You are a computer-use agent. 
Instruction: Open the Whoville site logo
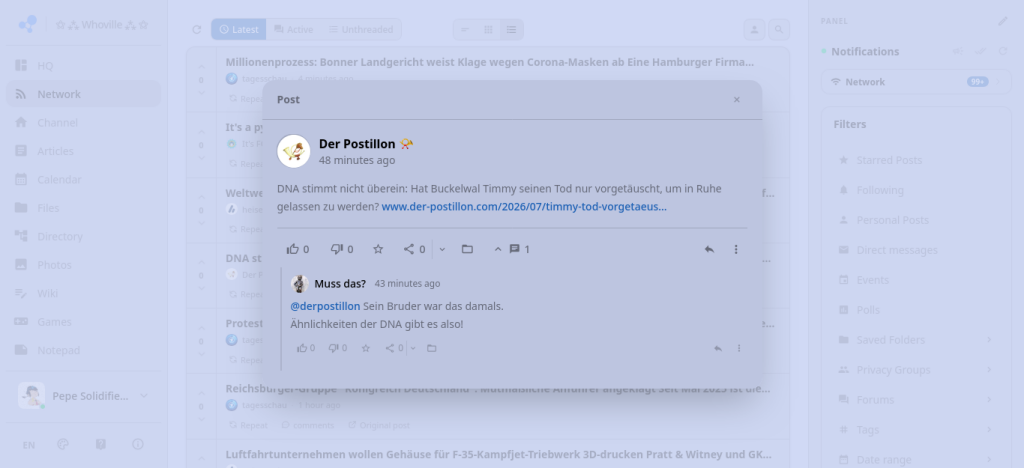27,24
